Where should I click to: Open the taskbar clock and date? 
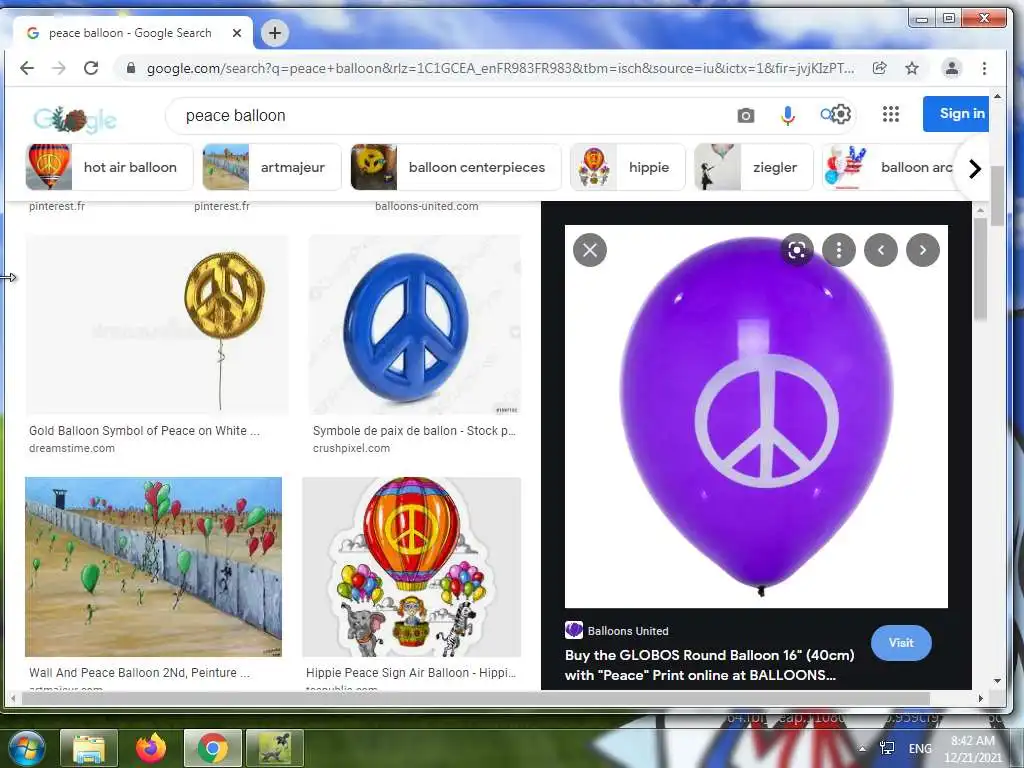point(972,749)
